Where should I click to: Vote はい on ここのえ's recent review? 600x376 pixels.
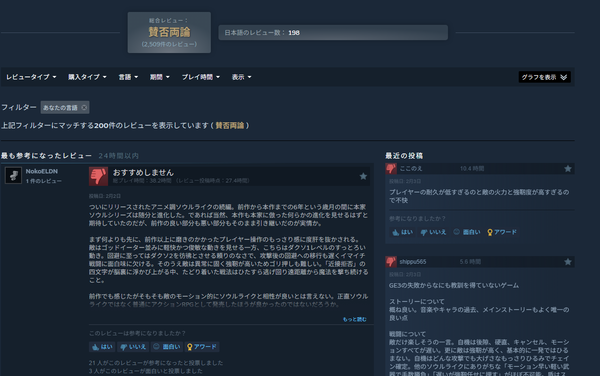tap(403, 232)
